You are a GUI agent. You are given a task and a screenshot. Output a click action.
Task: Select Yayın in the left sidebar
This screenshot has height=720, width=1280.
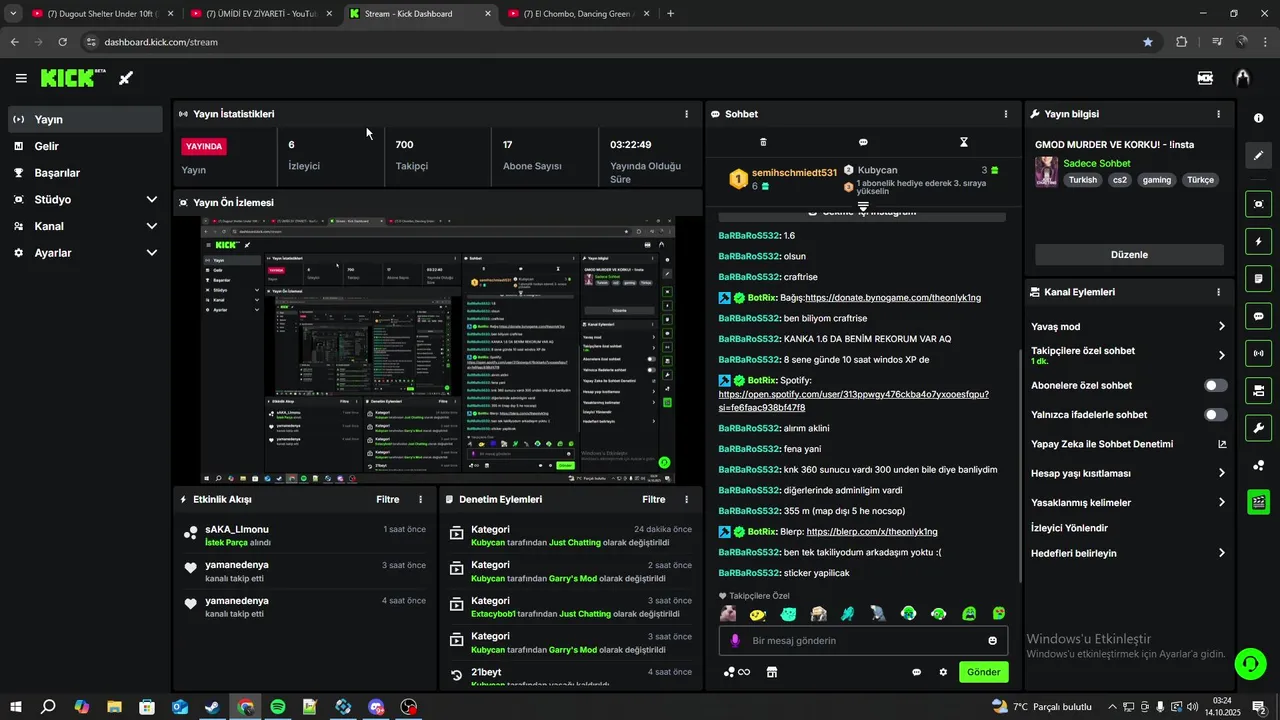[x=85, y=119]
